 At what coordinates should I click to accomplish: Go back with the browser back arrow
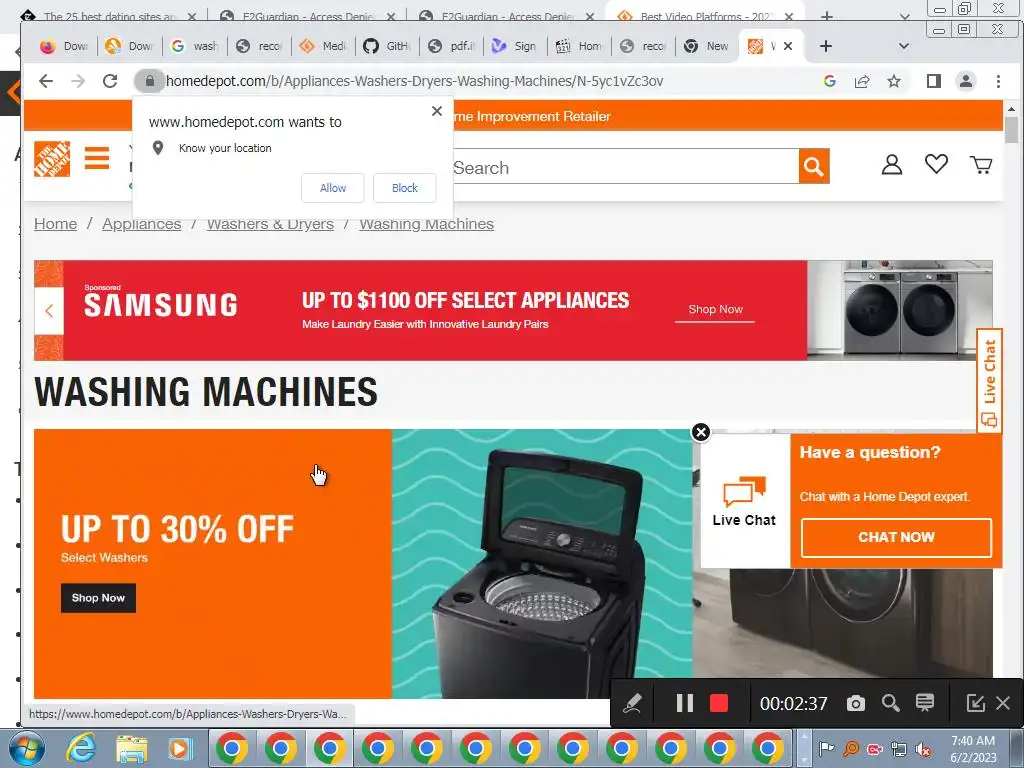point(46,81)
